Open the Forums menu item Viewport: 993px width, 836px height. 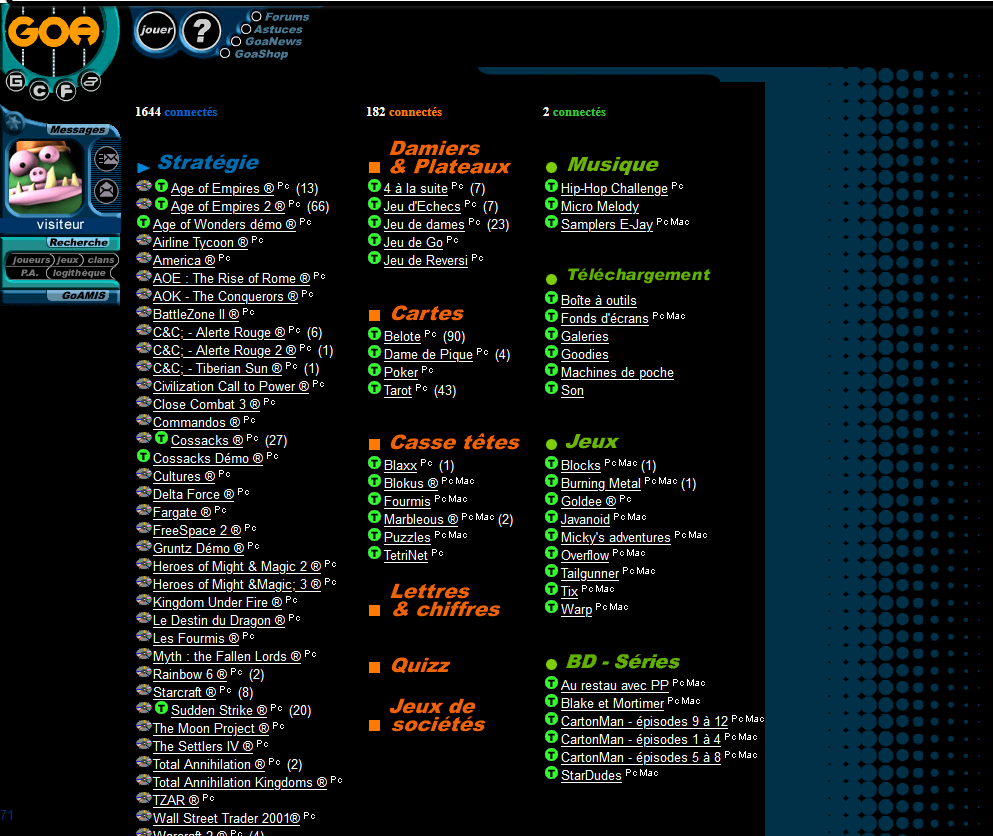pyautogui.click(x=287, y=17)
